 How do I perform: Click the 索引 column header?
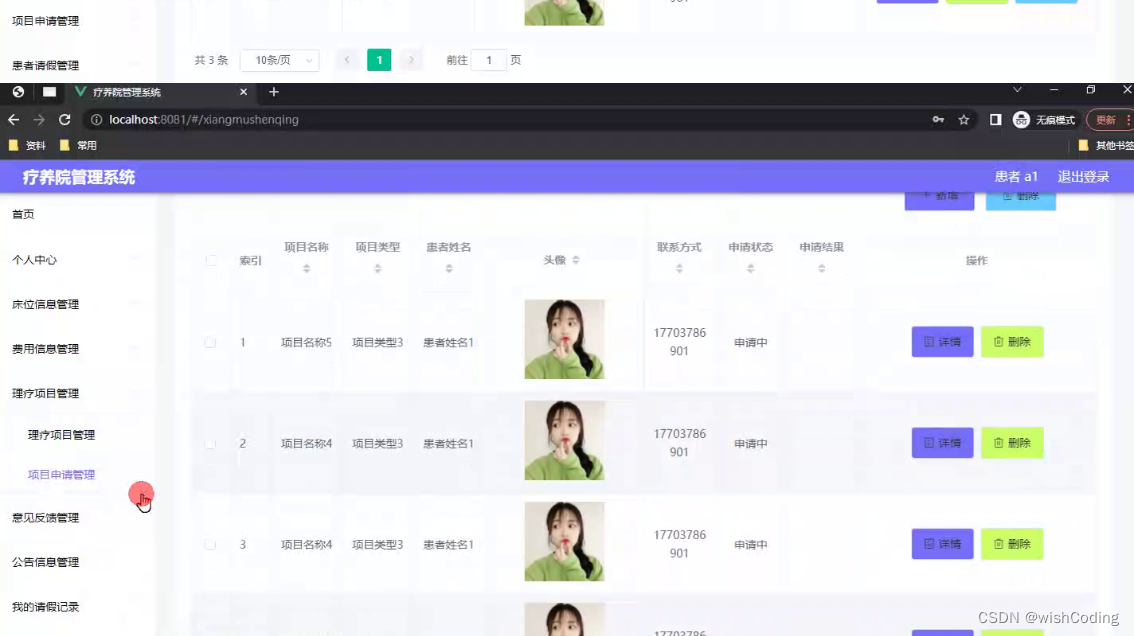pos(250,260)
